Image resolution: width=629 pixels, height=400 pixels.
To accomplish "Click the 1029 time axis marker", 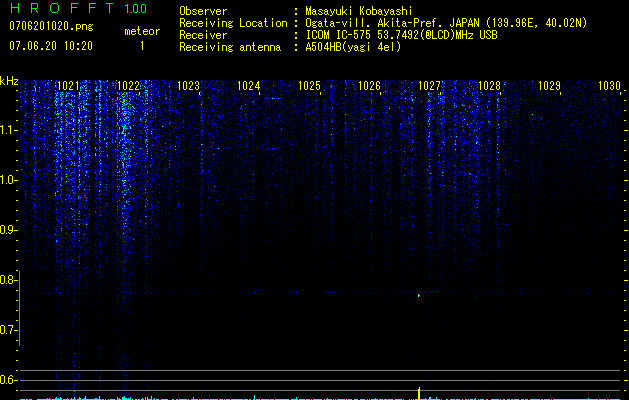I will [549, 85].
